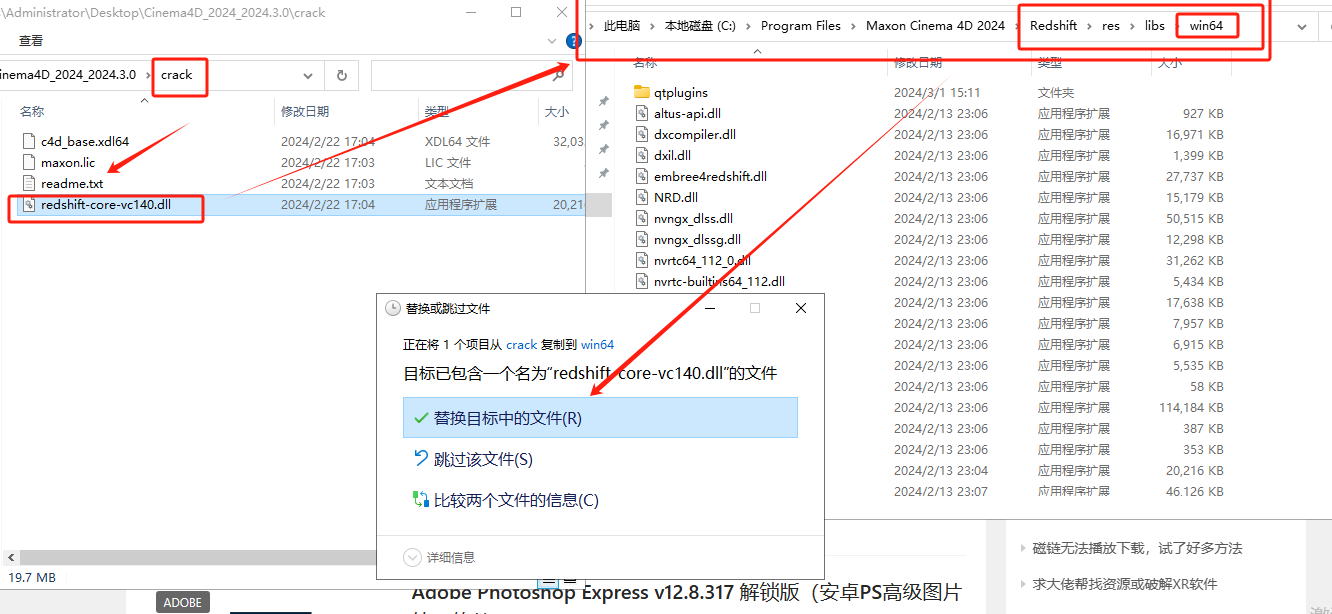Select the c4d_base.xdl64 file icon
The image size is (1332, 614).
[x=28, y=142]
